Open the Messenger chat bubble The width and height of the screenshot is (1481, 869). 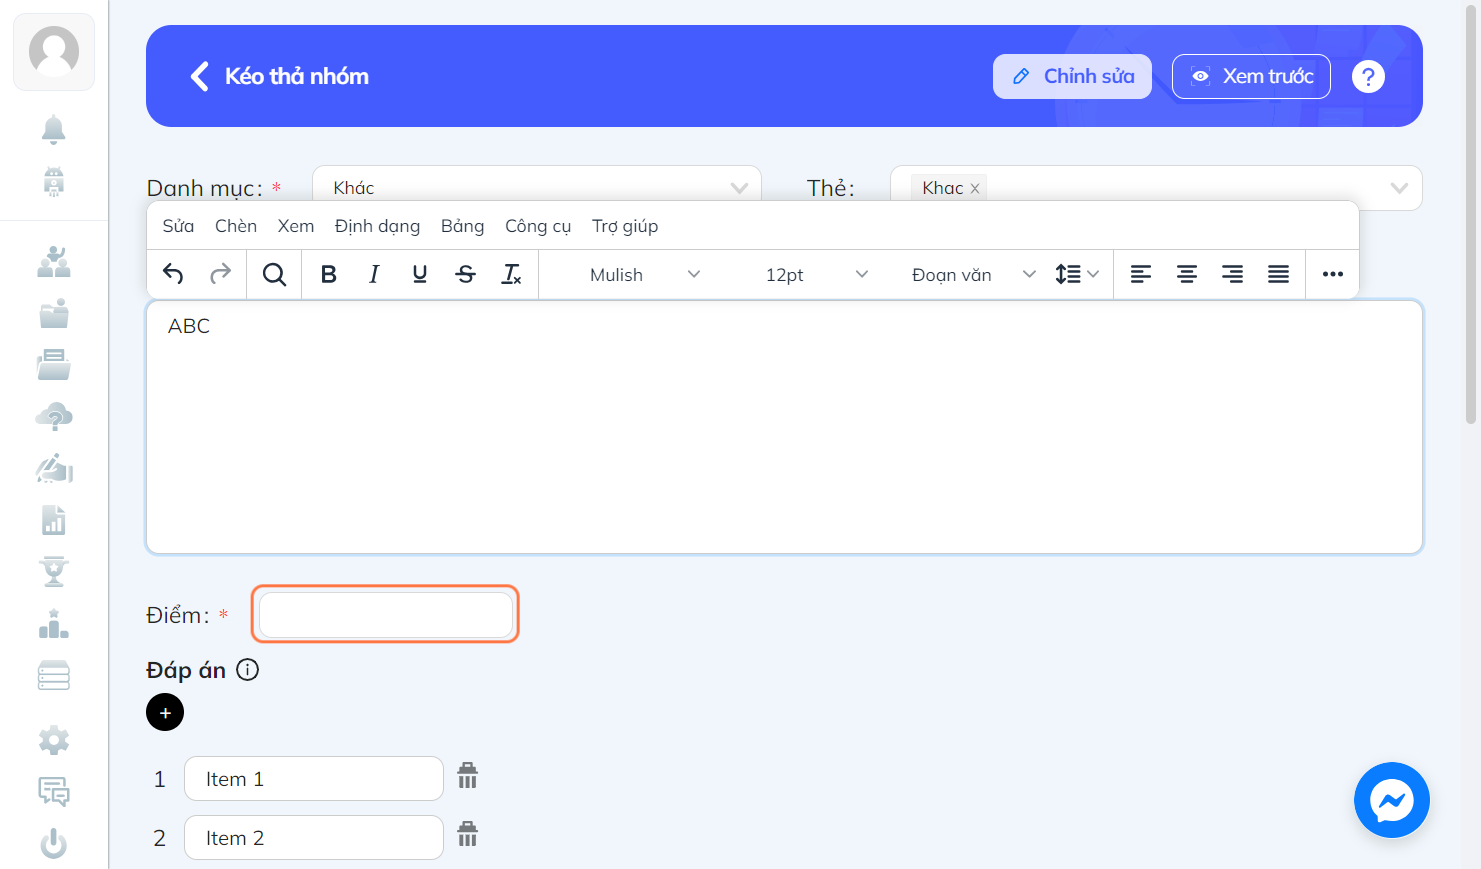coord(1392,800)
